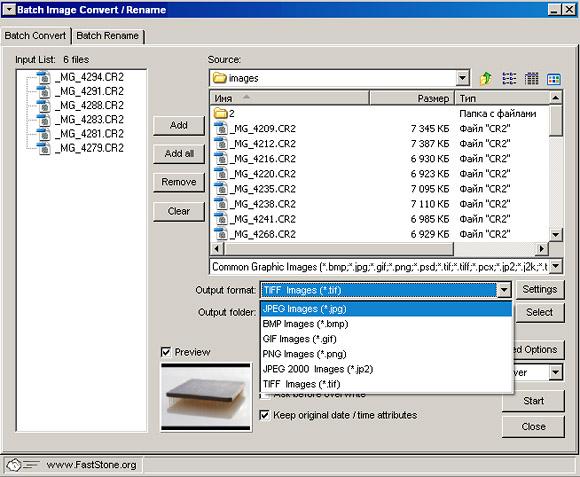Click file icon of _MG_4268.CR2 in source
This screenshot has width=580, height=477.
(221, 234)
